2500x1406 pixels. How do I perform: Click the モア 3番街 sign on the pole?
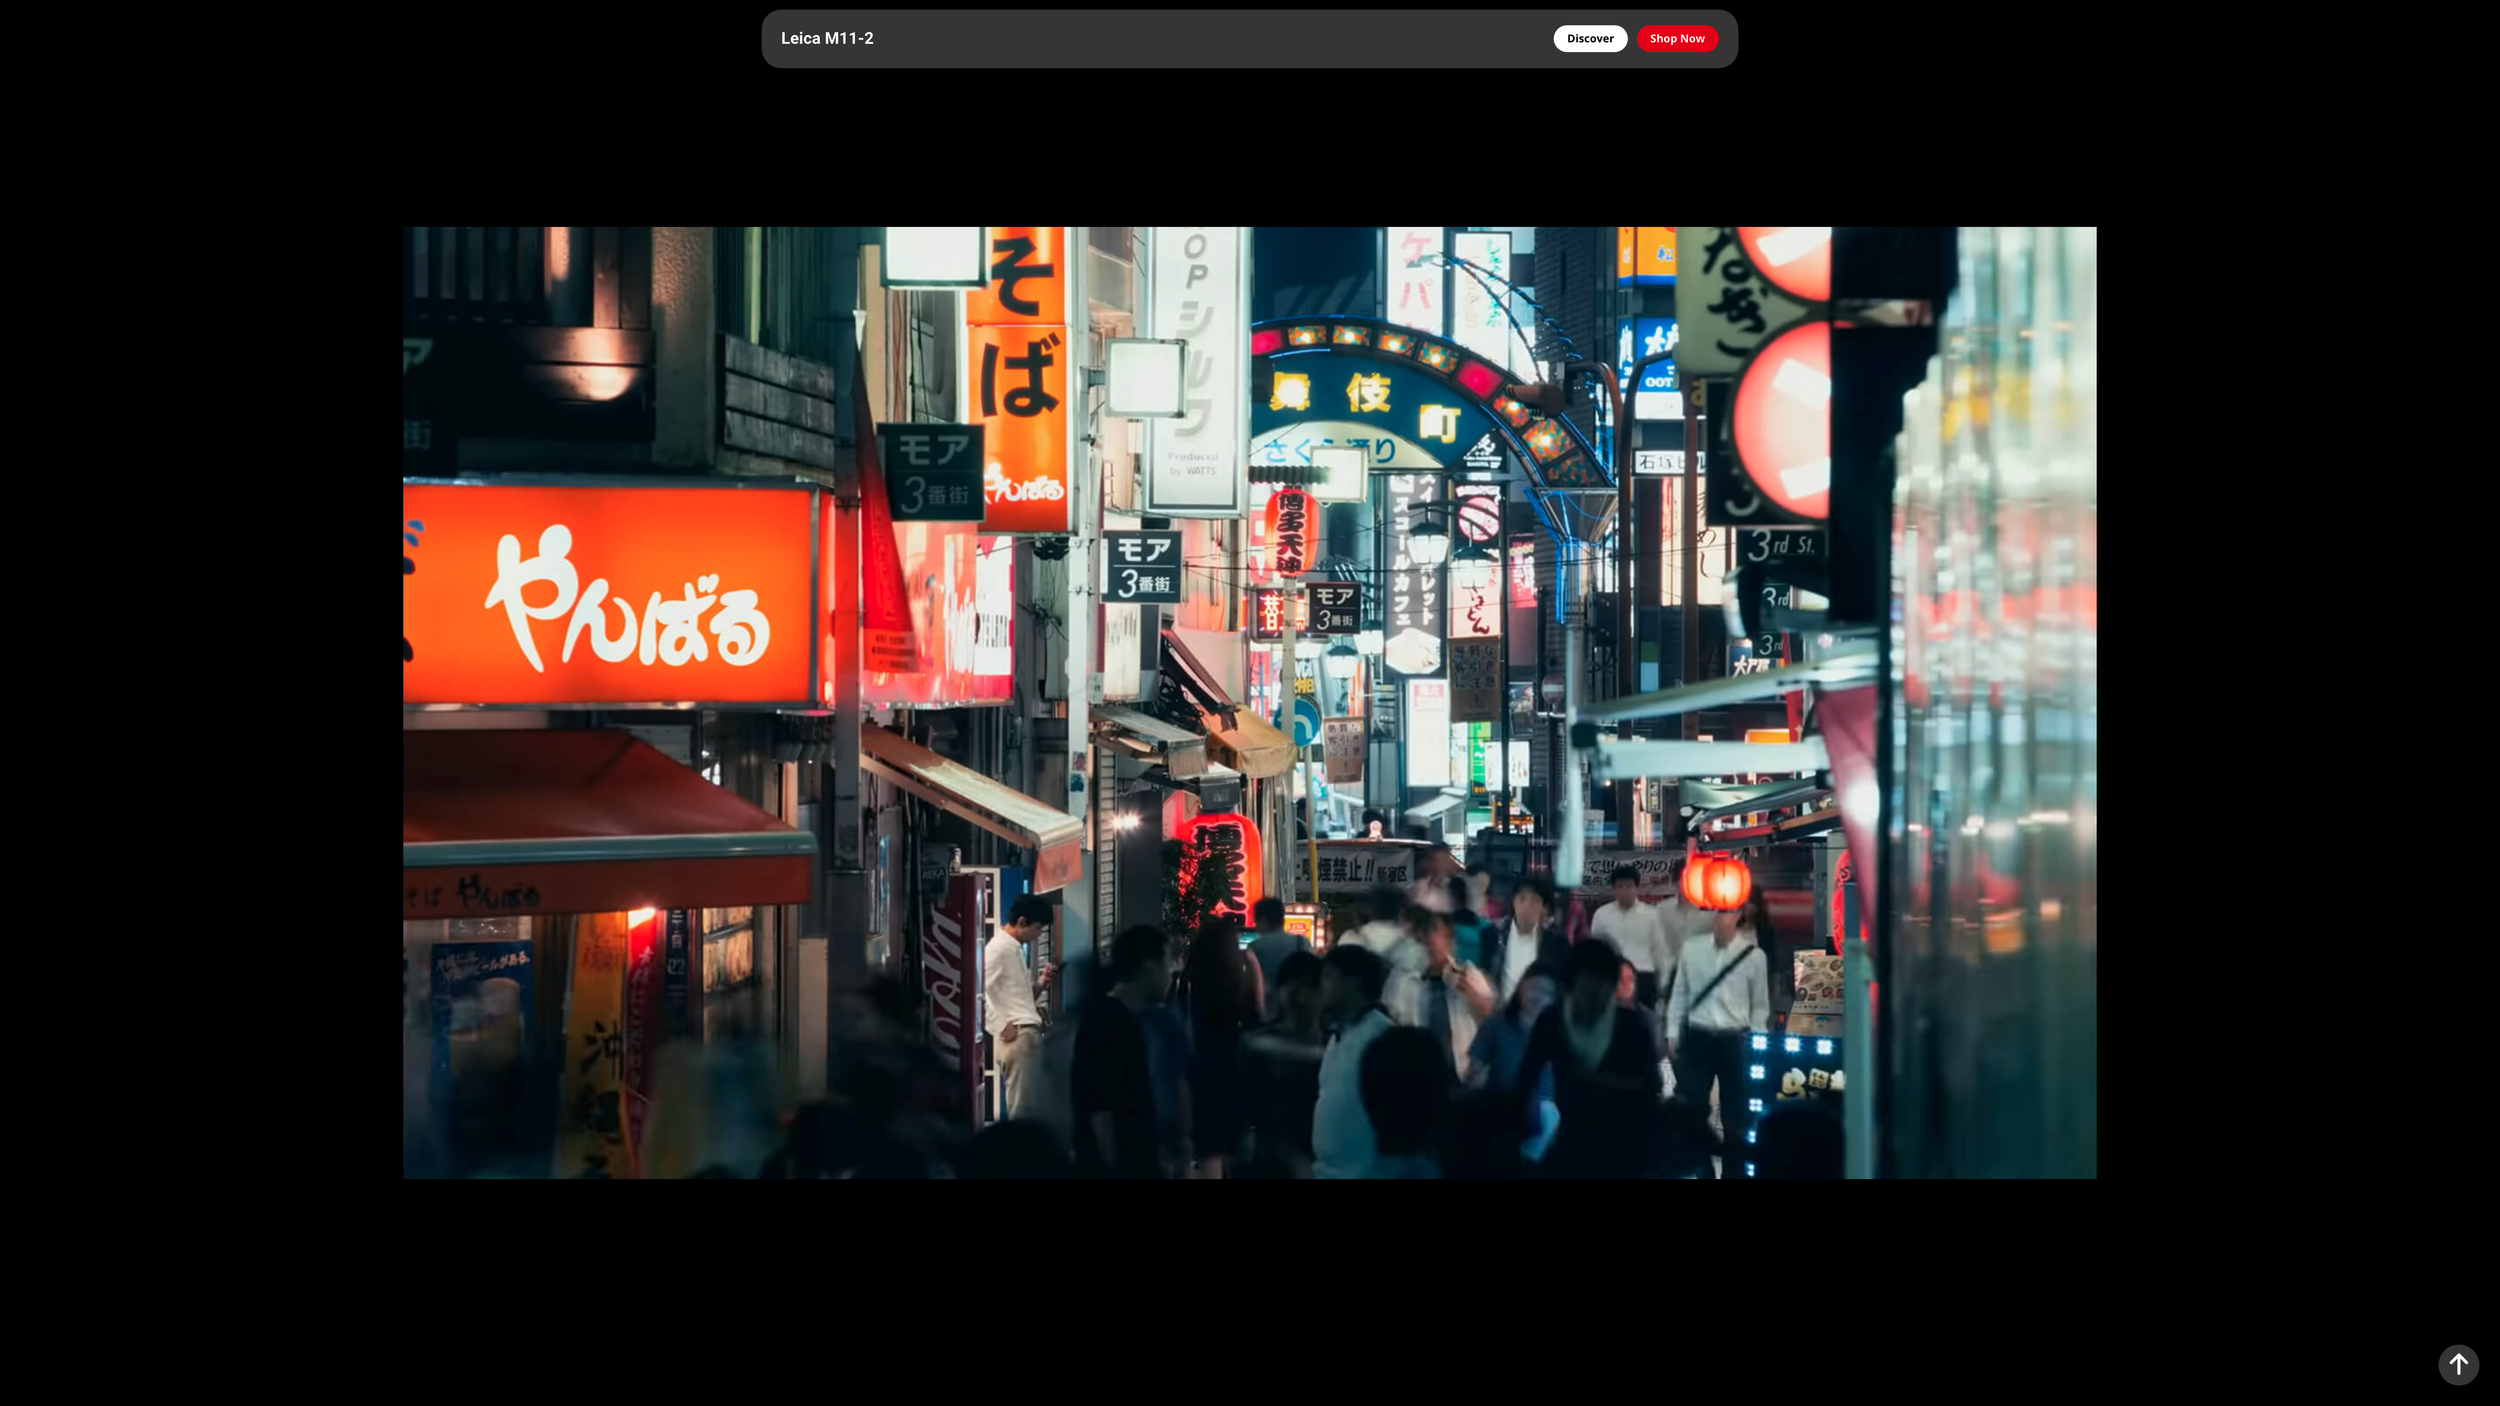tap(1142, 566)
